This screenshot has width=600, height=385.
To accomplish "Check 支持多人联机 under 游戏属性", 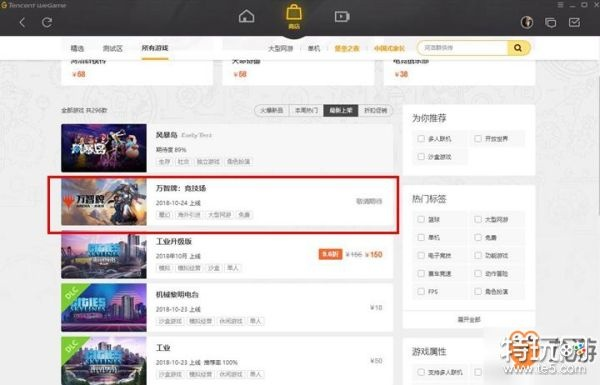I will click(421, 372).
